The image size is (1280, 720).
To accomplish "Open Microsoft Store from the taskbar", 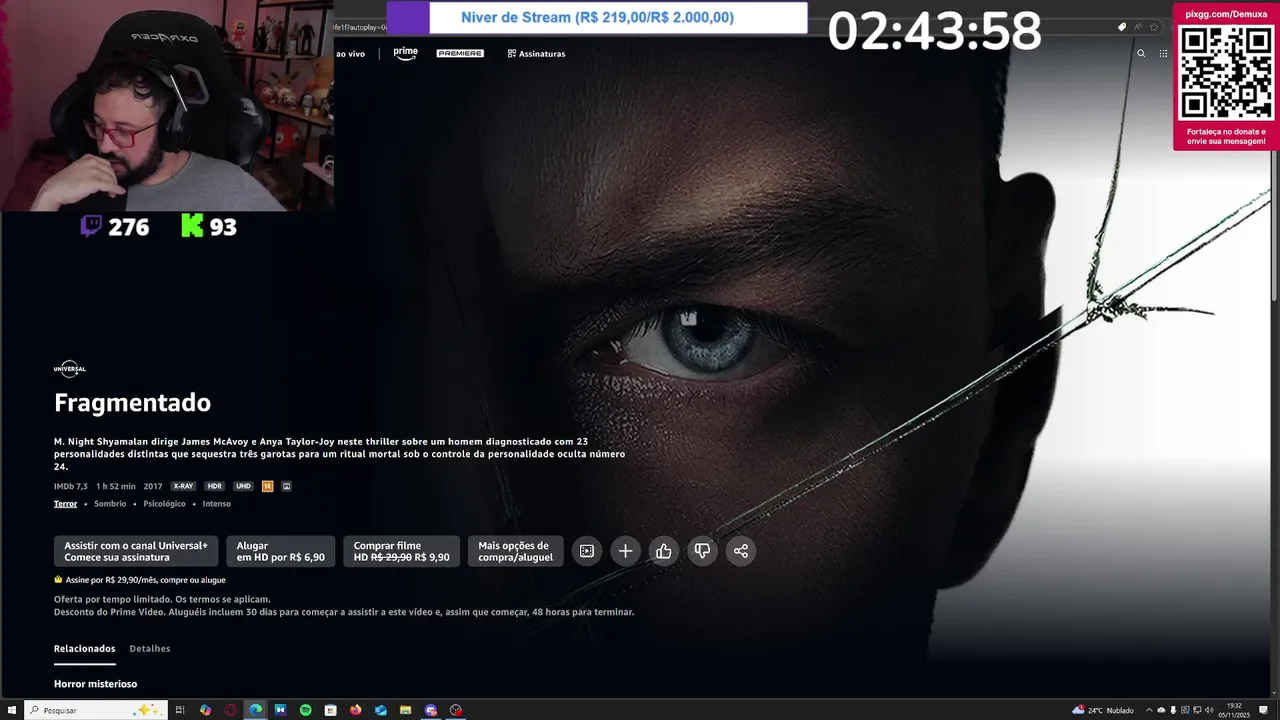I will coord(331,710).
